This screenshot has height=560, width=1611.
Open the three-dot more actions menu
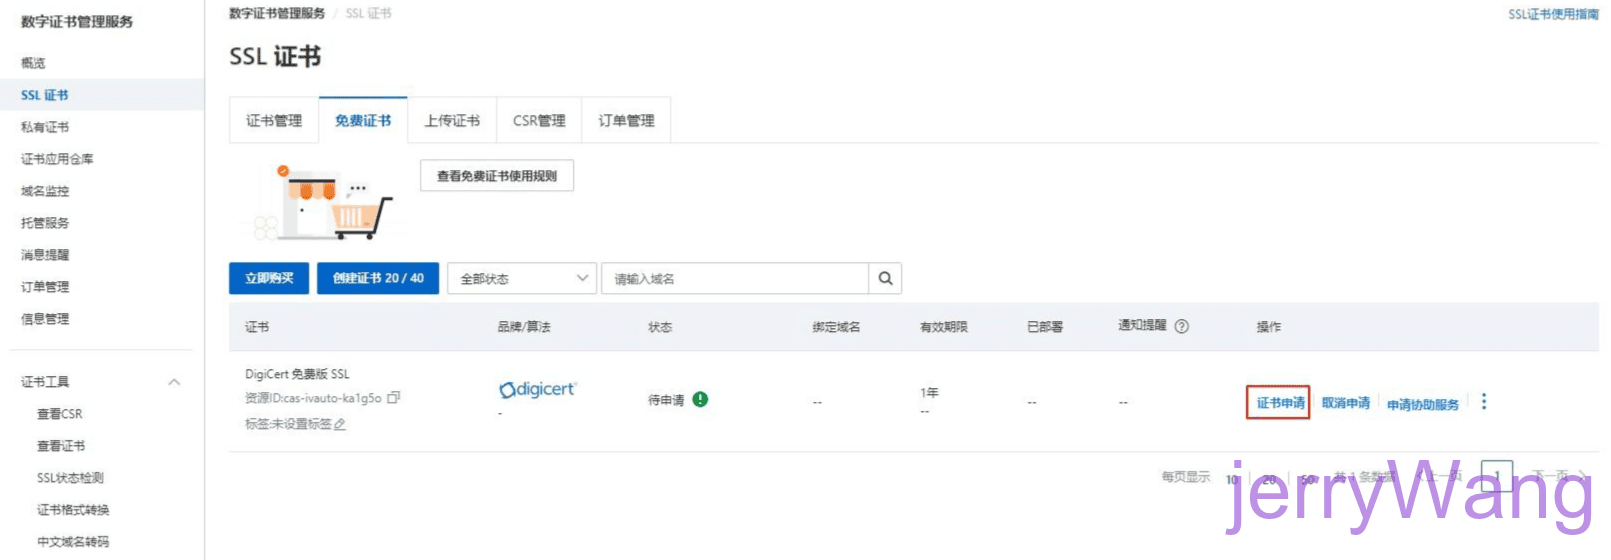tap(1484, 402)
